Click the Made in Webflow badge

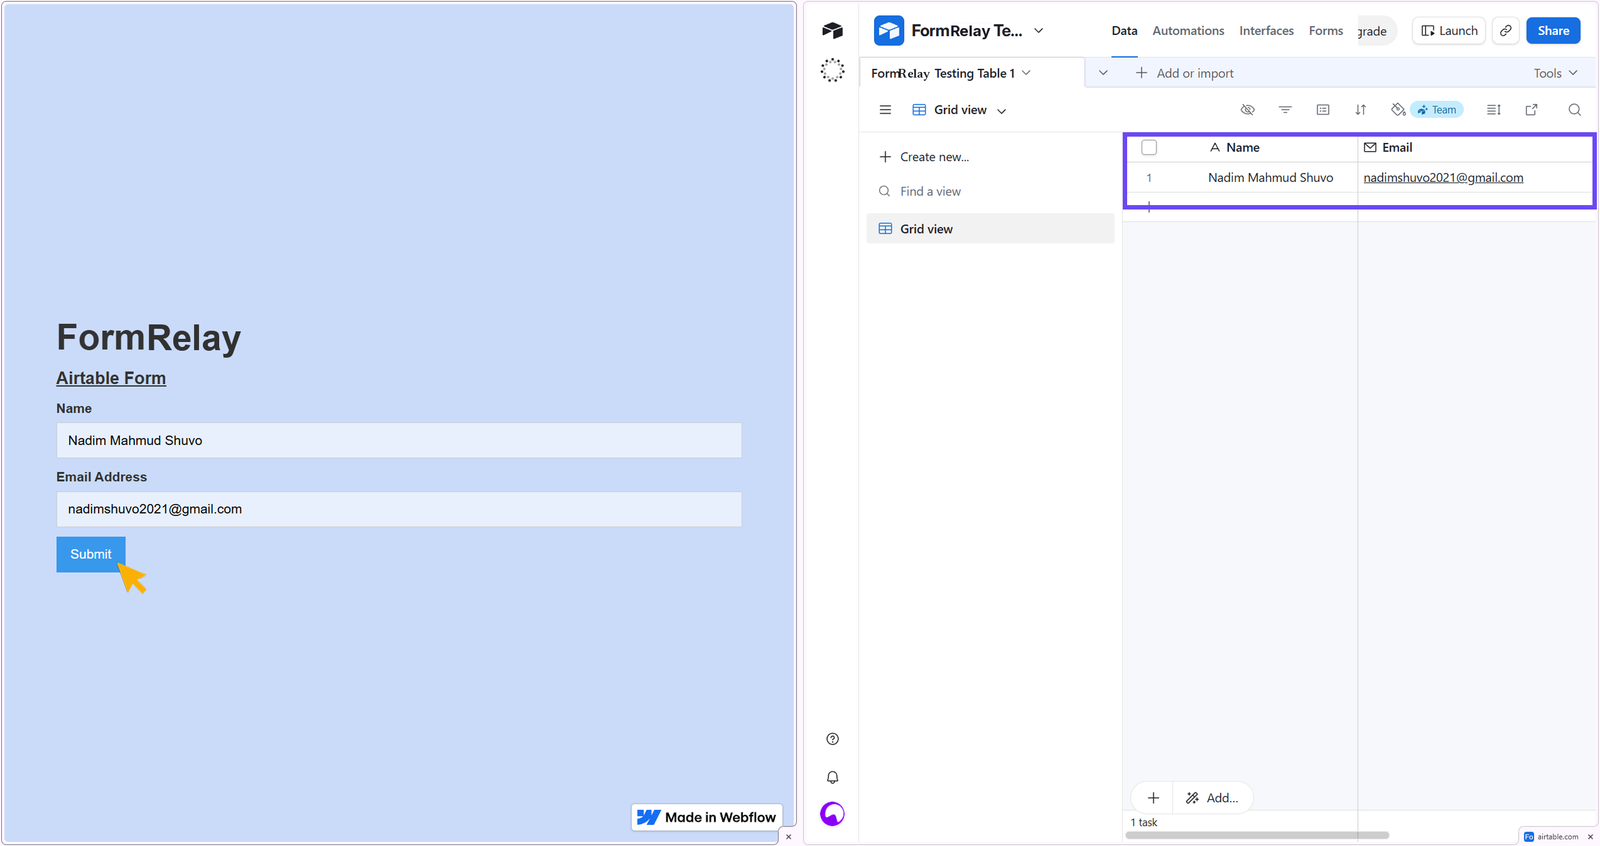[707, 817]
